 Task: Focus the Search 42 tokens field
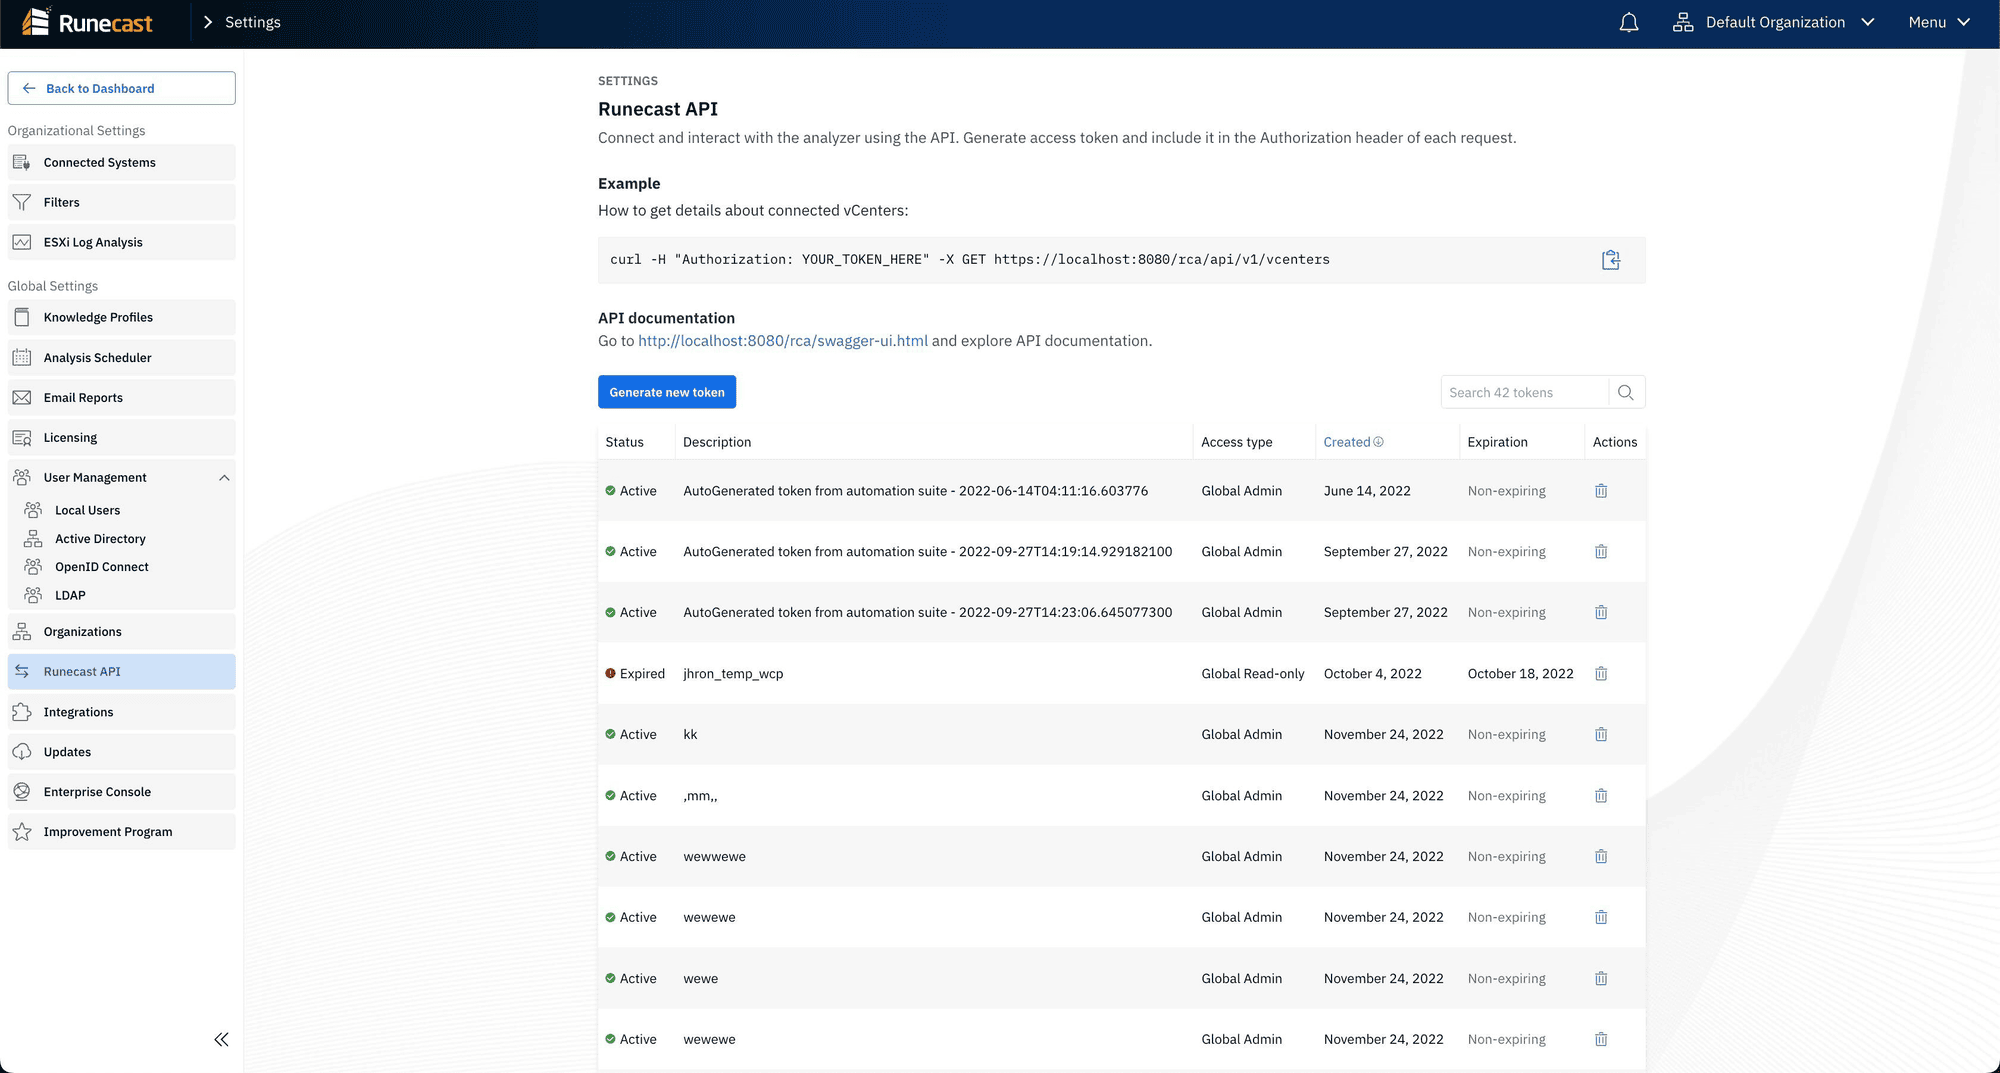1524,392
